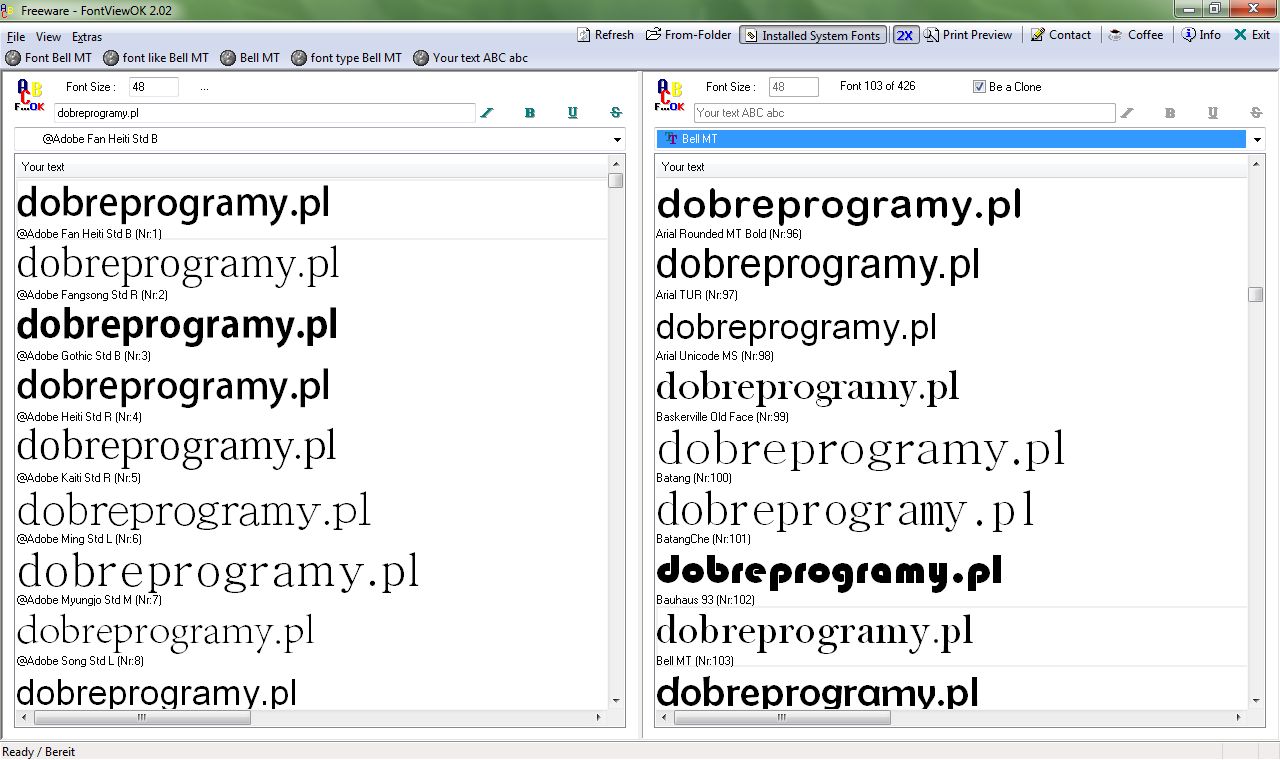Open the View menu
This screenshot has width=1280, height=760.
(x=48, y=37)
